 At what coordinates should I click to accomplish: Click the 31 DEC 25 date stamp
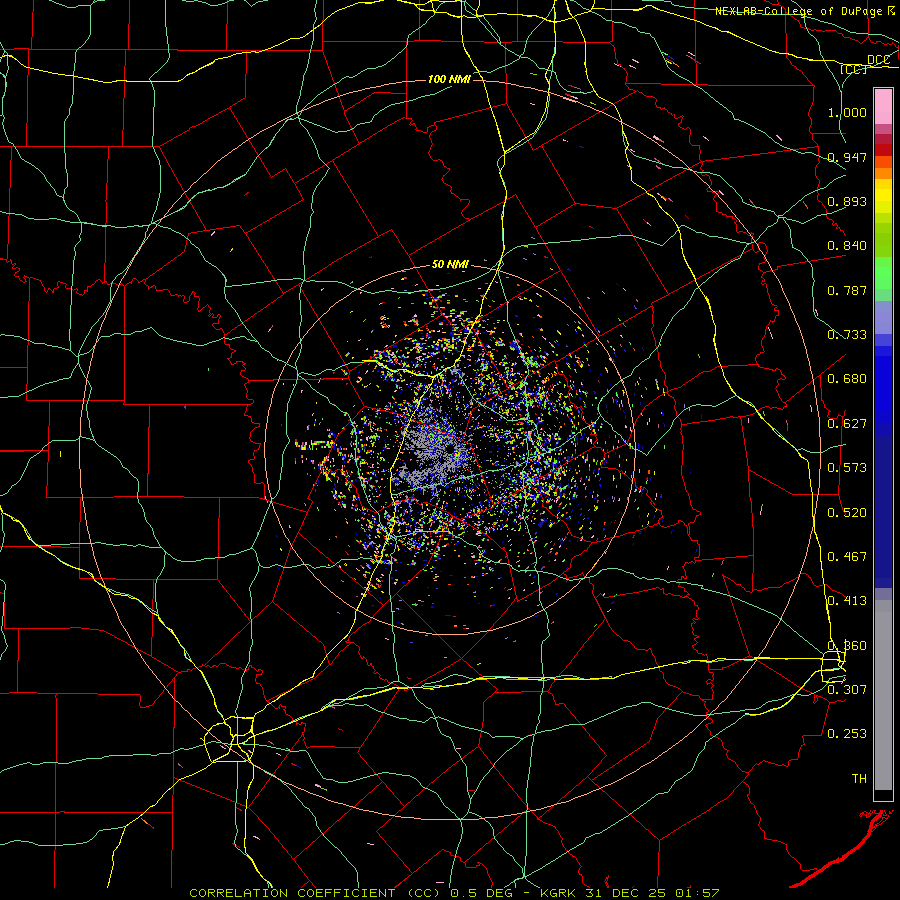626,893
